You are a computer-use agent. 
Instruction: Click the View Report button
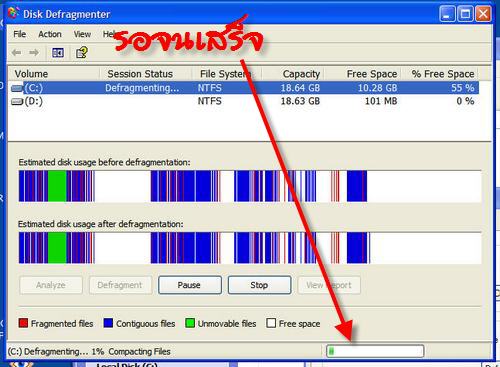[x=329, y=285]
